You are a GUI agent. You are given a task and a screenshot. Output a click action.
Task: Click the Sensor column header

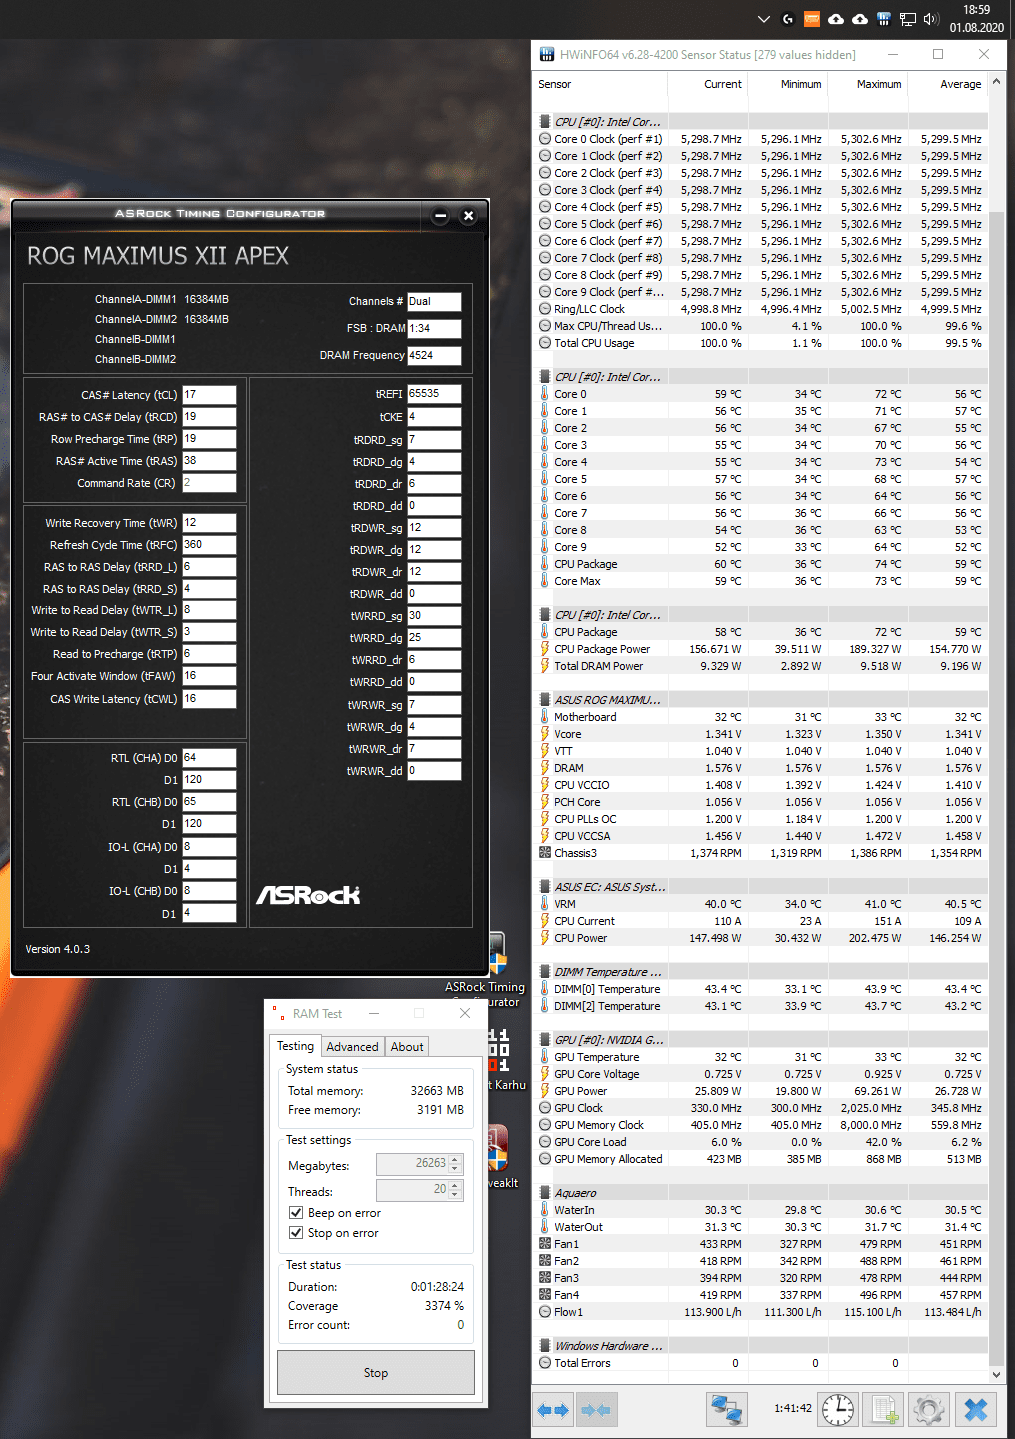(x=600, y=84)
